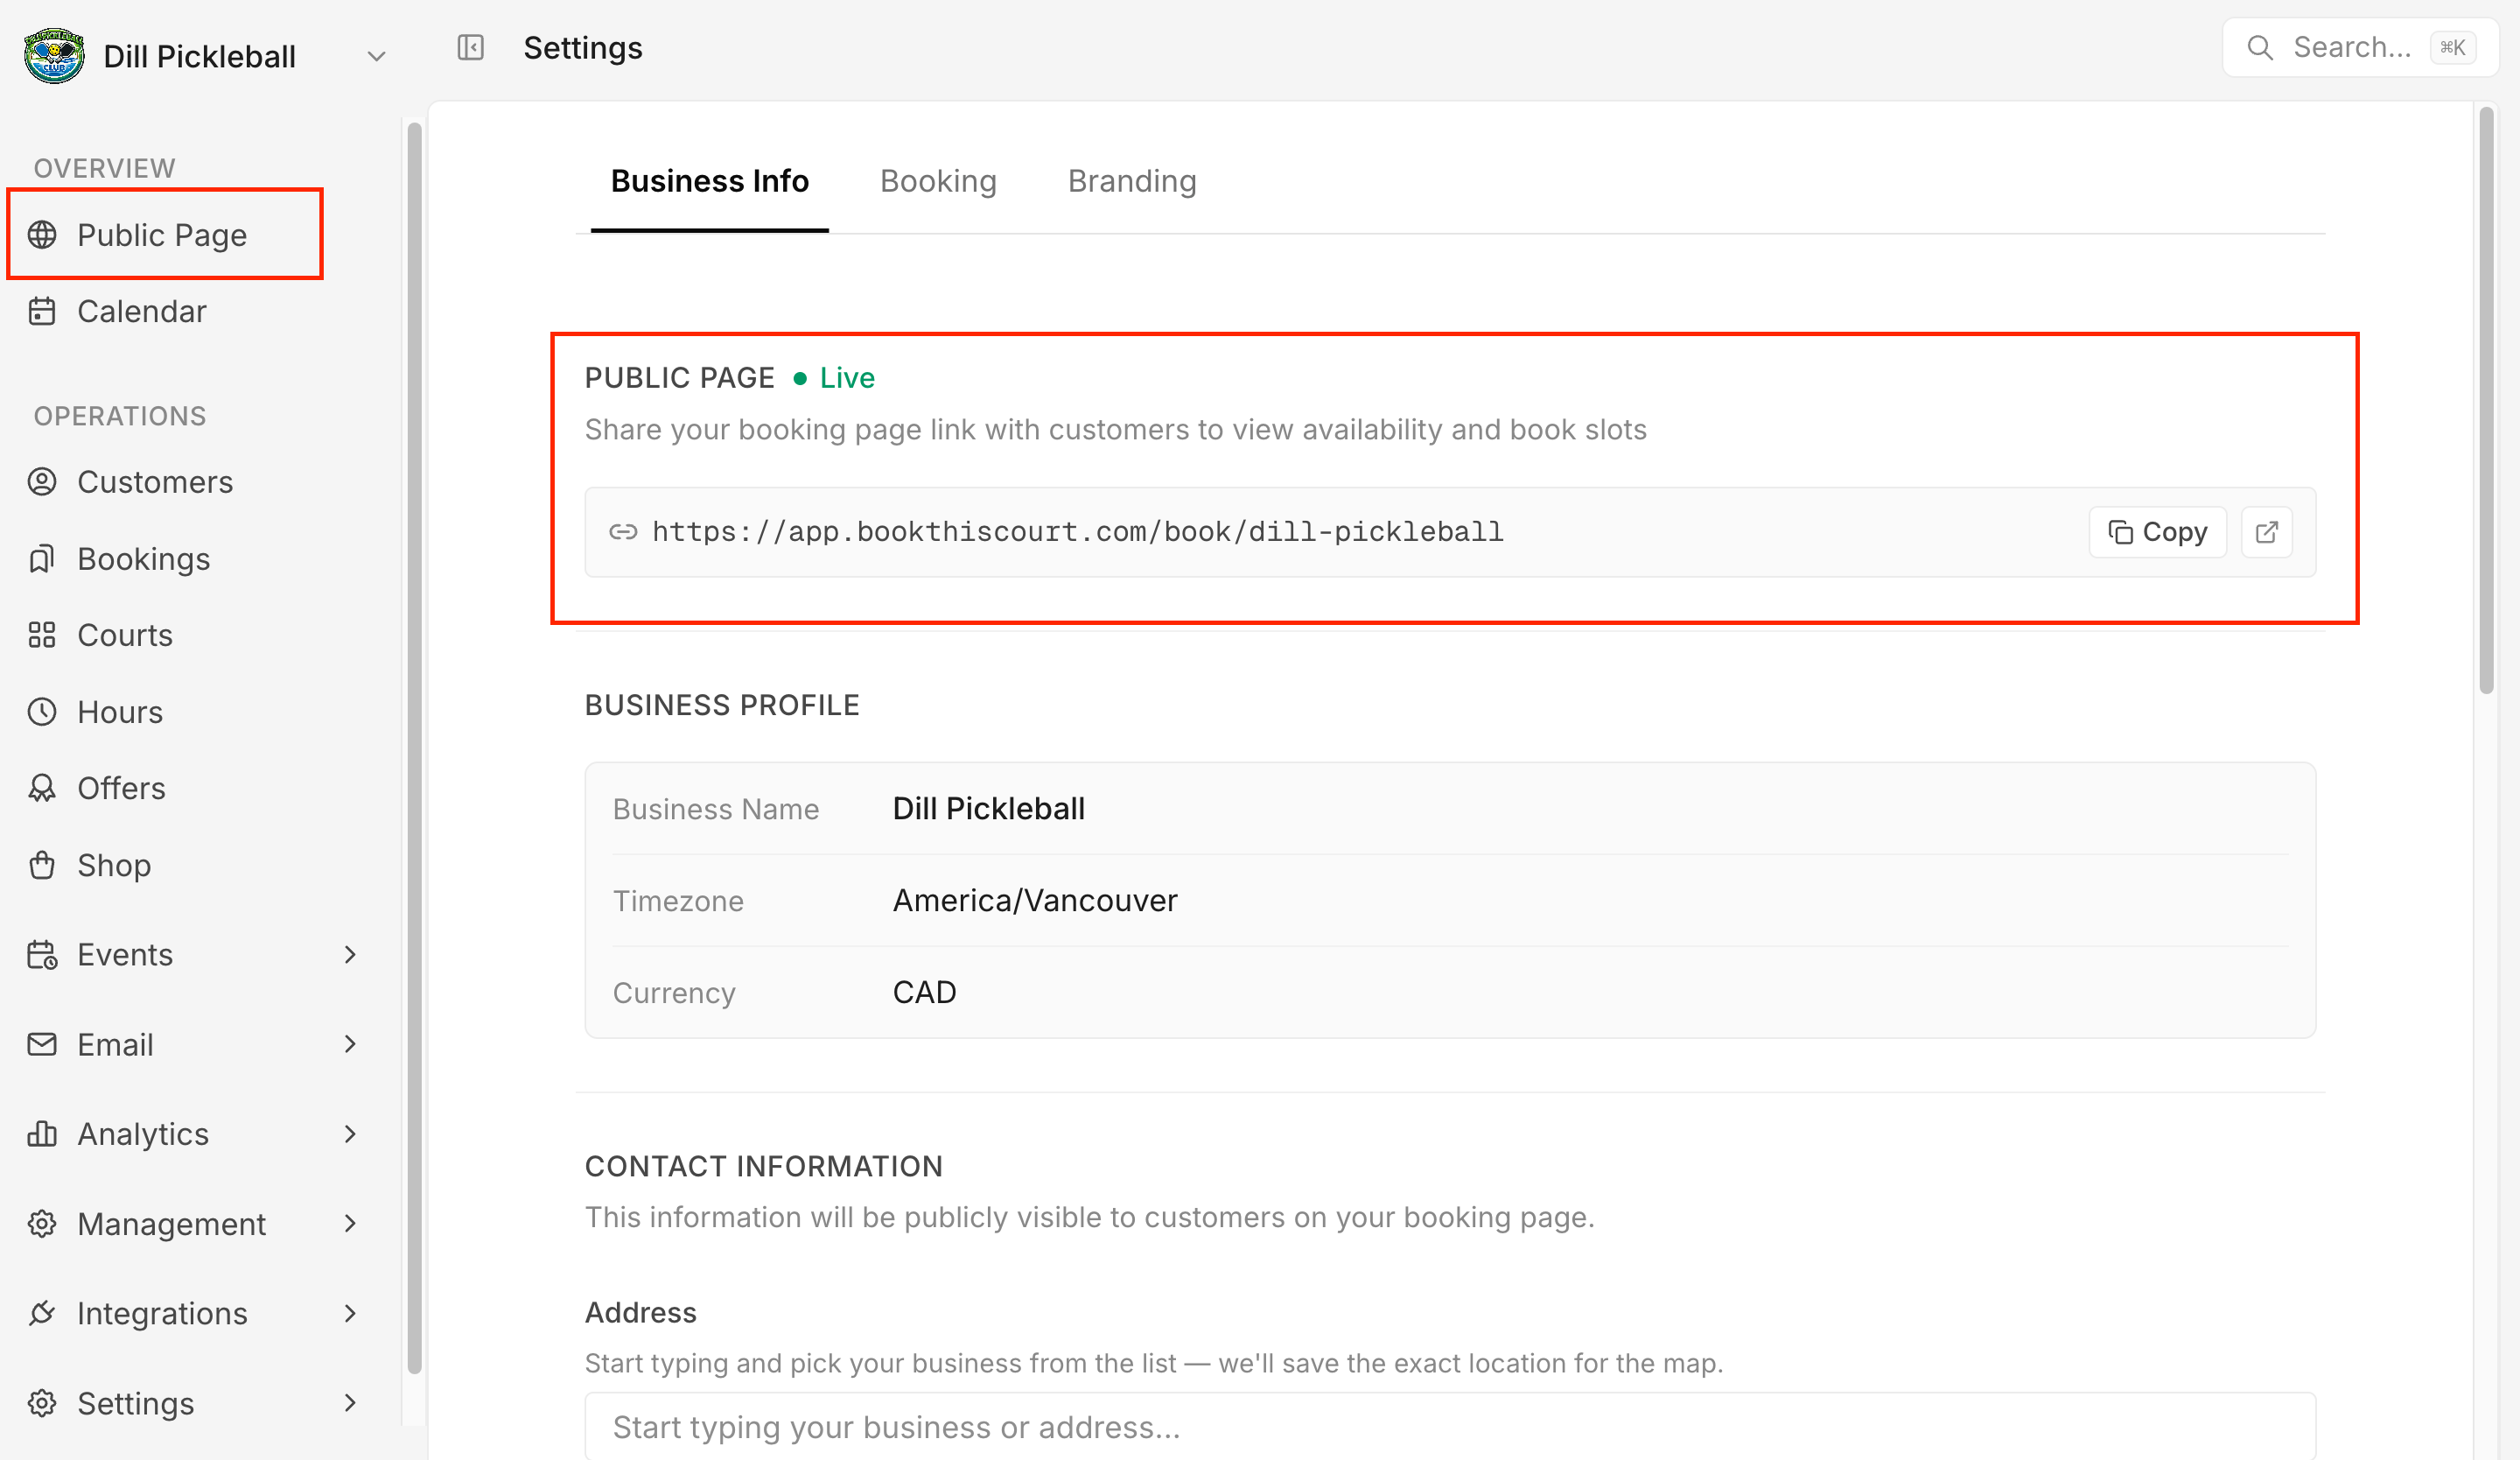Click the Search field in the header

pyautogui.click(x=2360, y=47)
